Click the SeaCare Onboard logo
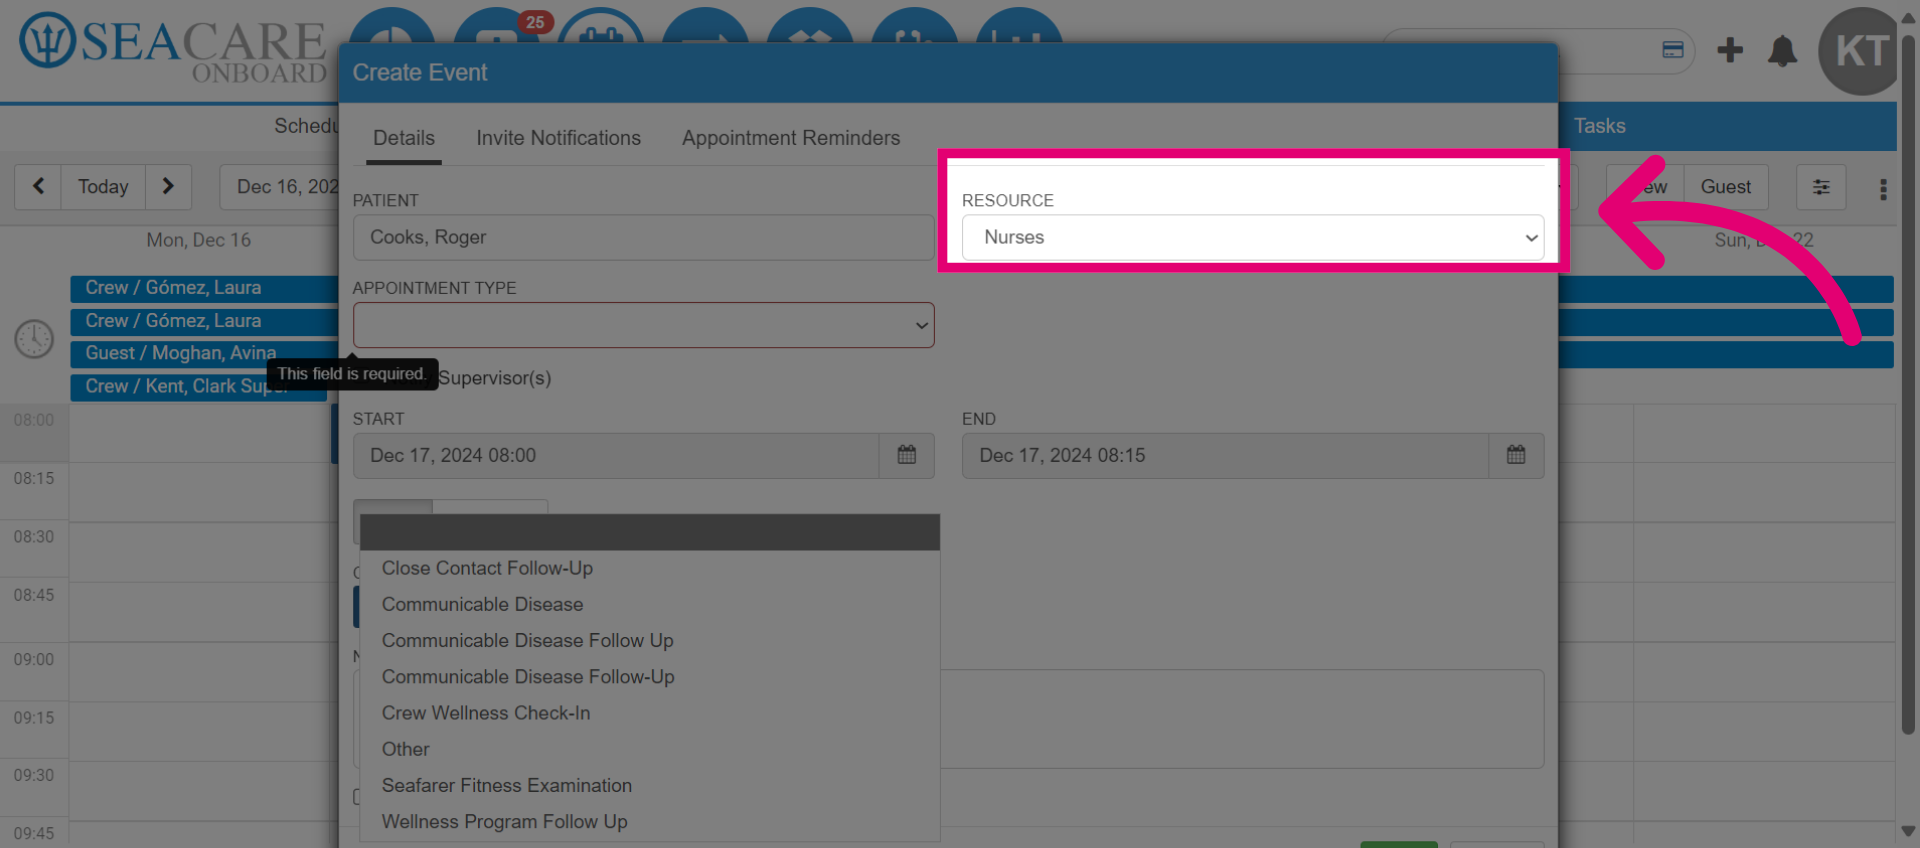This screenshot has width=1920, height=848. pos(172,48)
